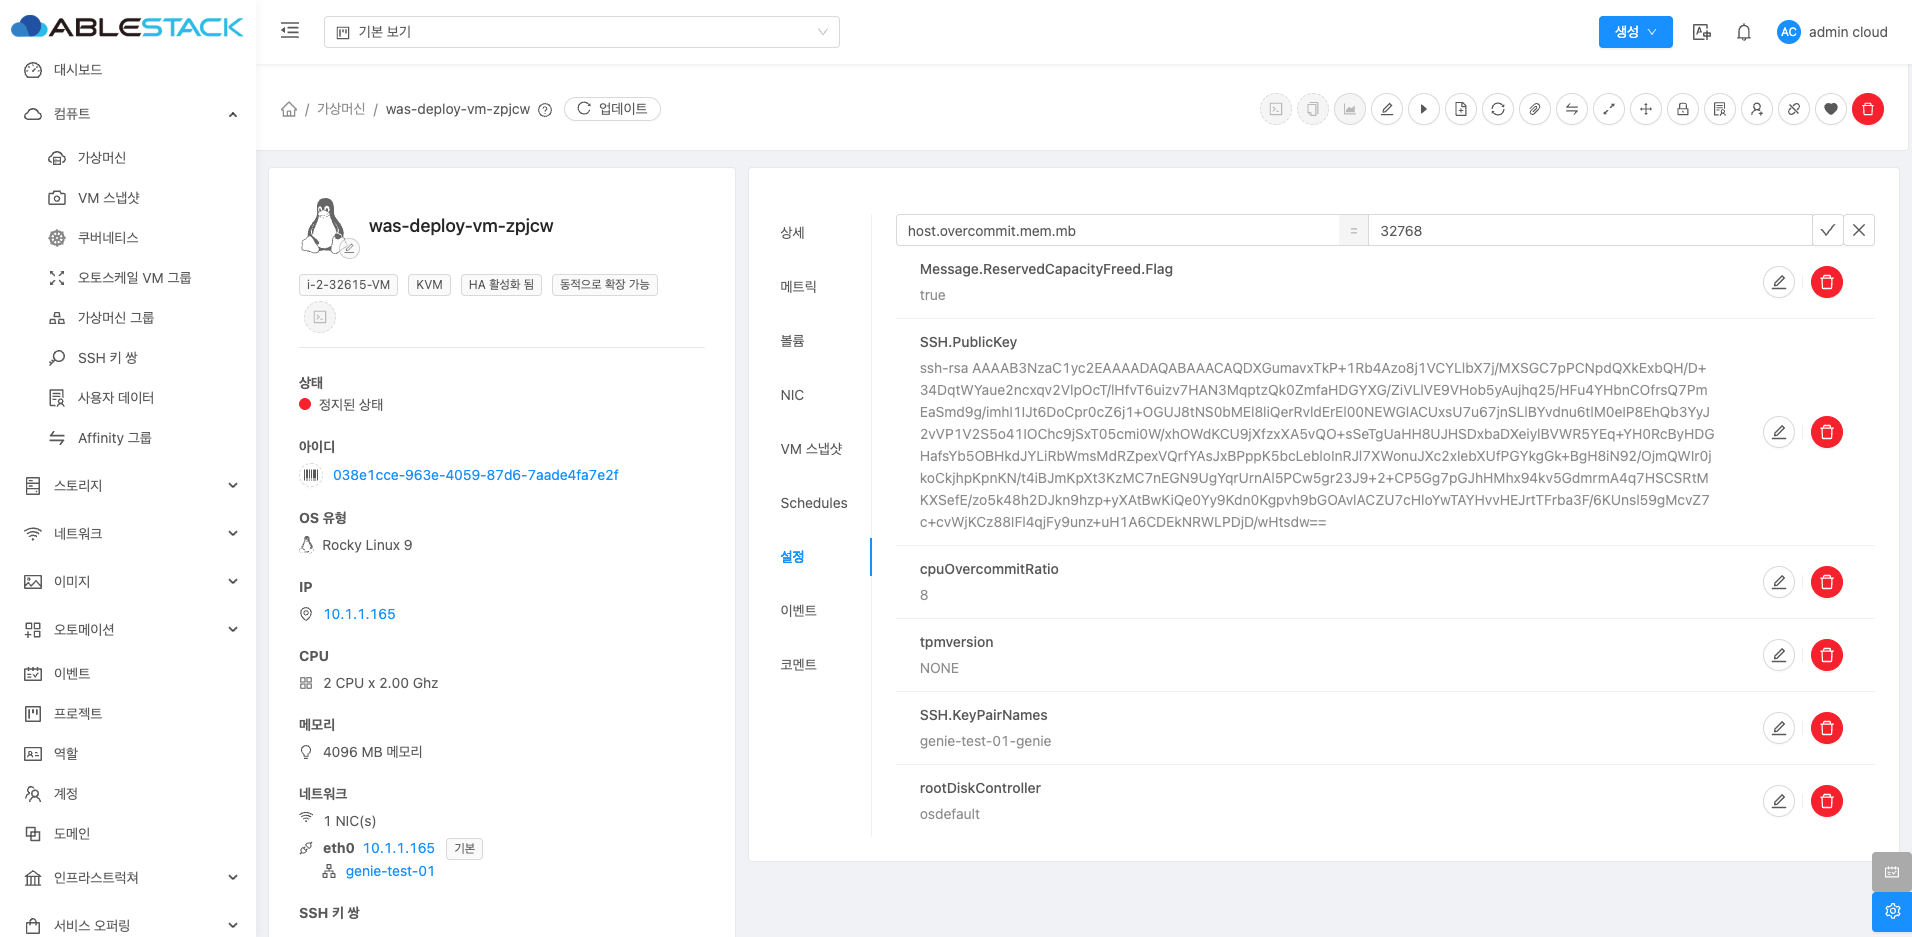The width and height of the screenshot is (1912, 937).
Task: Delete the SSH.KeyPairNames setting
Action: click(x=1826, y=728)
